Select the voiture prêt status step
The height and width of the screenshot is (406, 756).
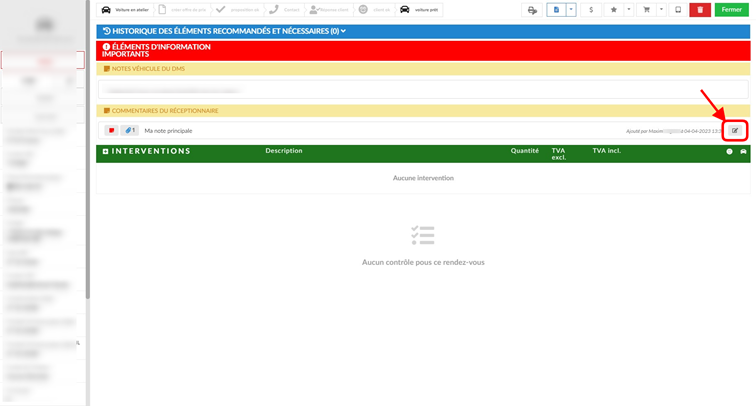[x=419, y=10]
